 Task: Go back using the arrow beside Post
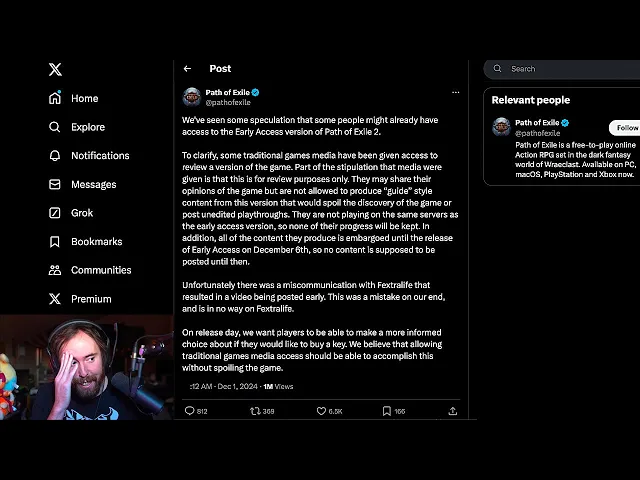click(x=187, y=69)
